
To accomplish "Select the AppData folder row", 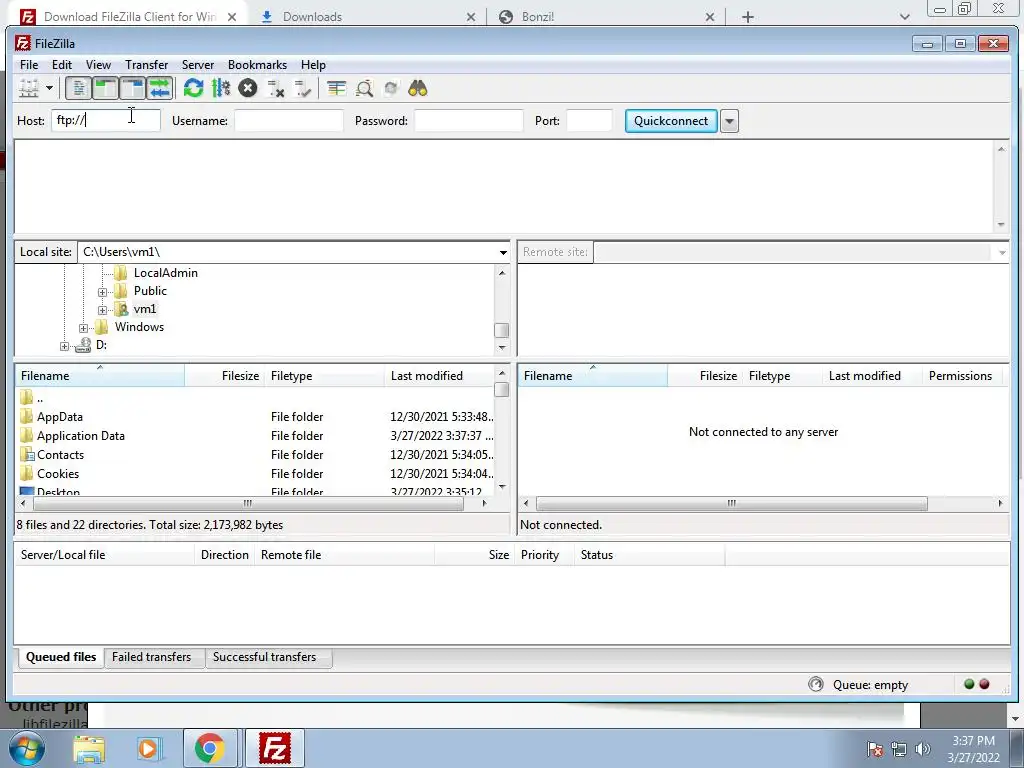I will pos(255,417).
